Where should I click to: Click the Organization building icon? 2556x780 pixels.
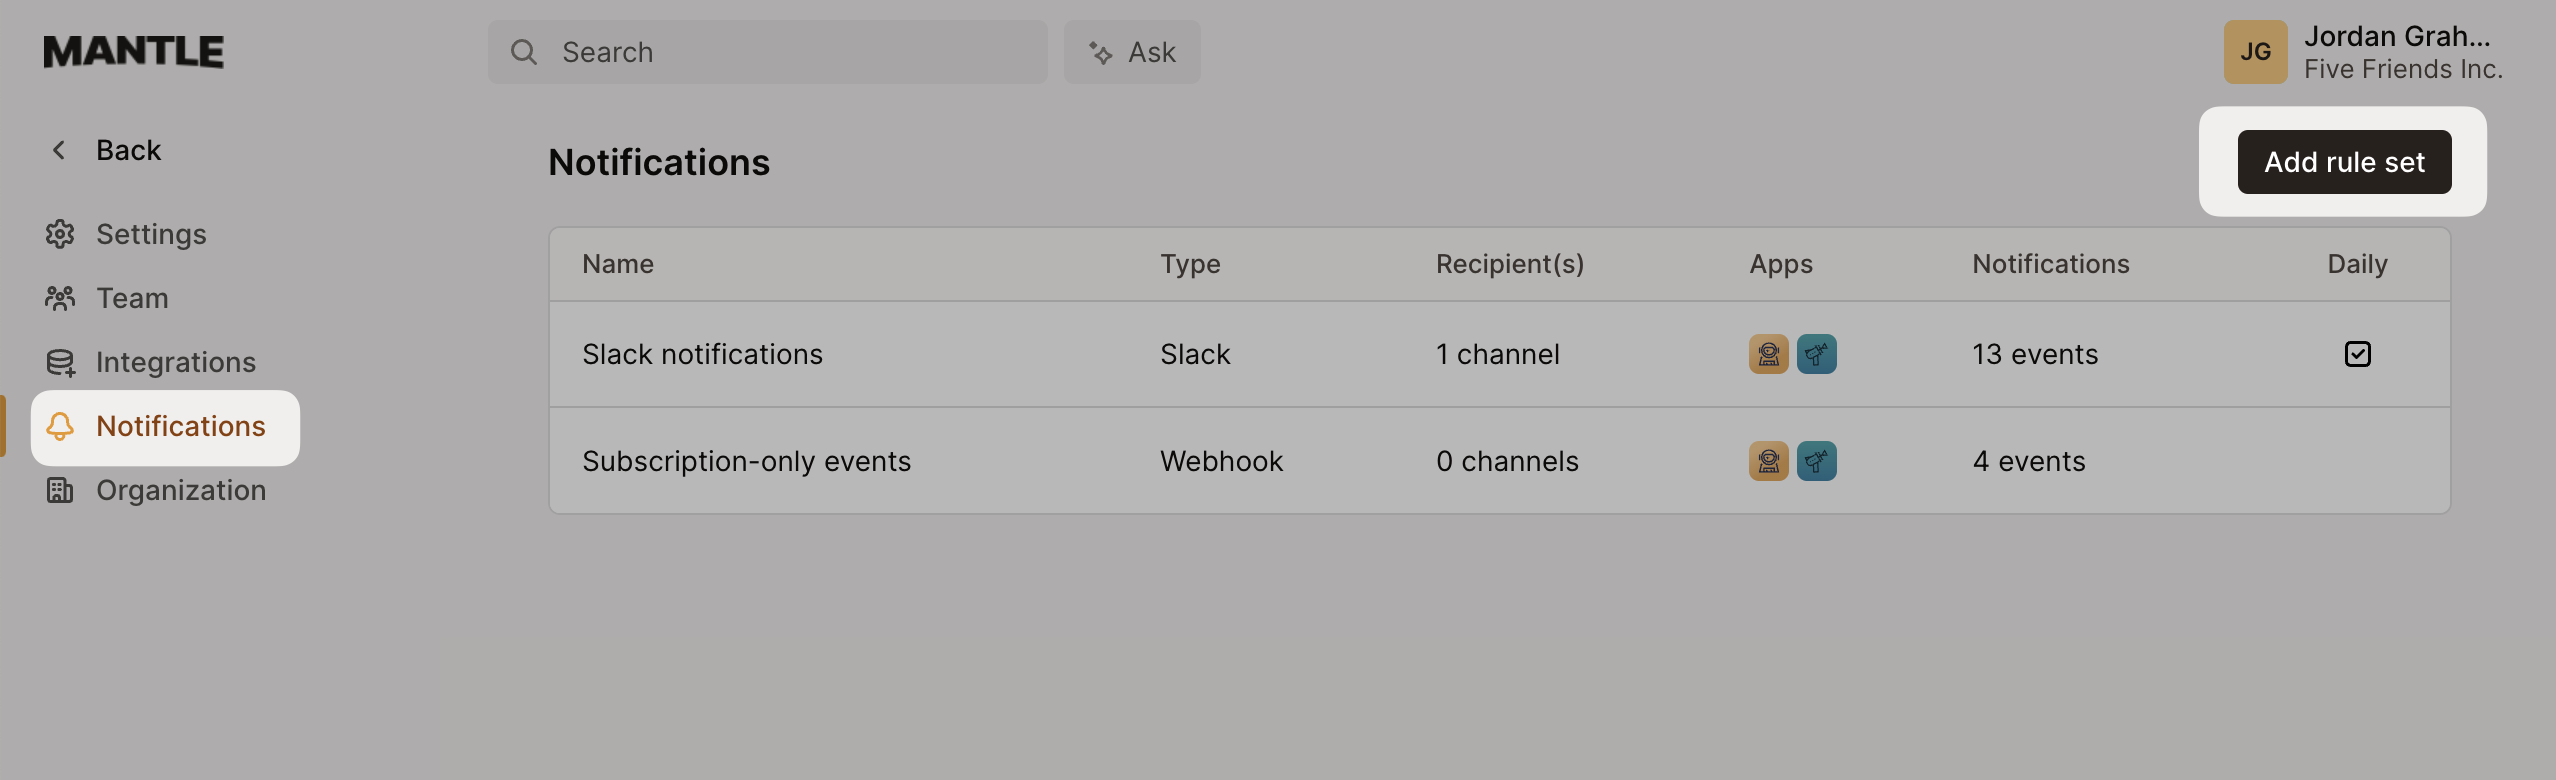(x=60, y=490)
